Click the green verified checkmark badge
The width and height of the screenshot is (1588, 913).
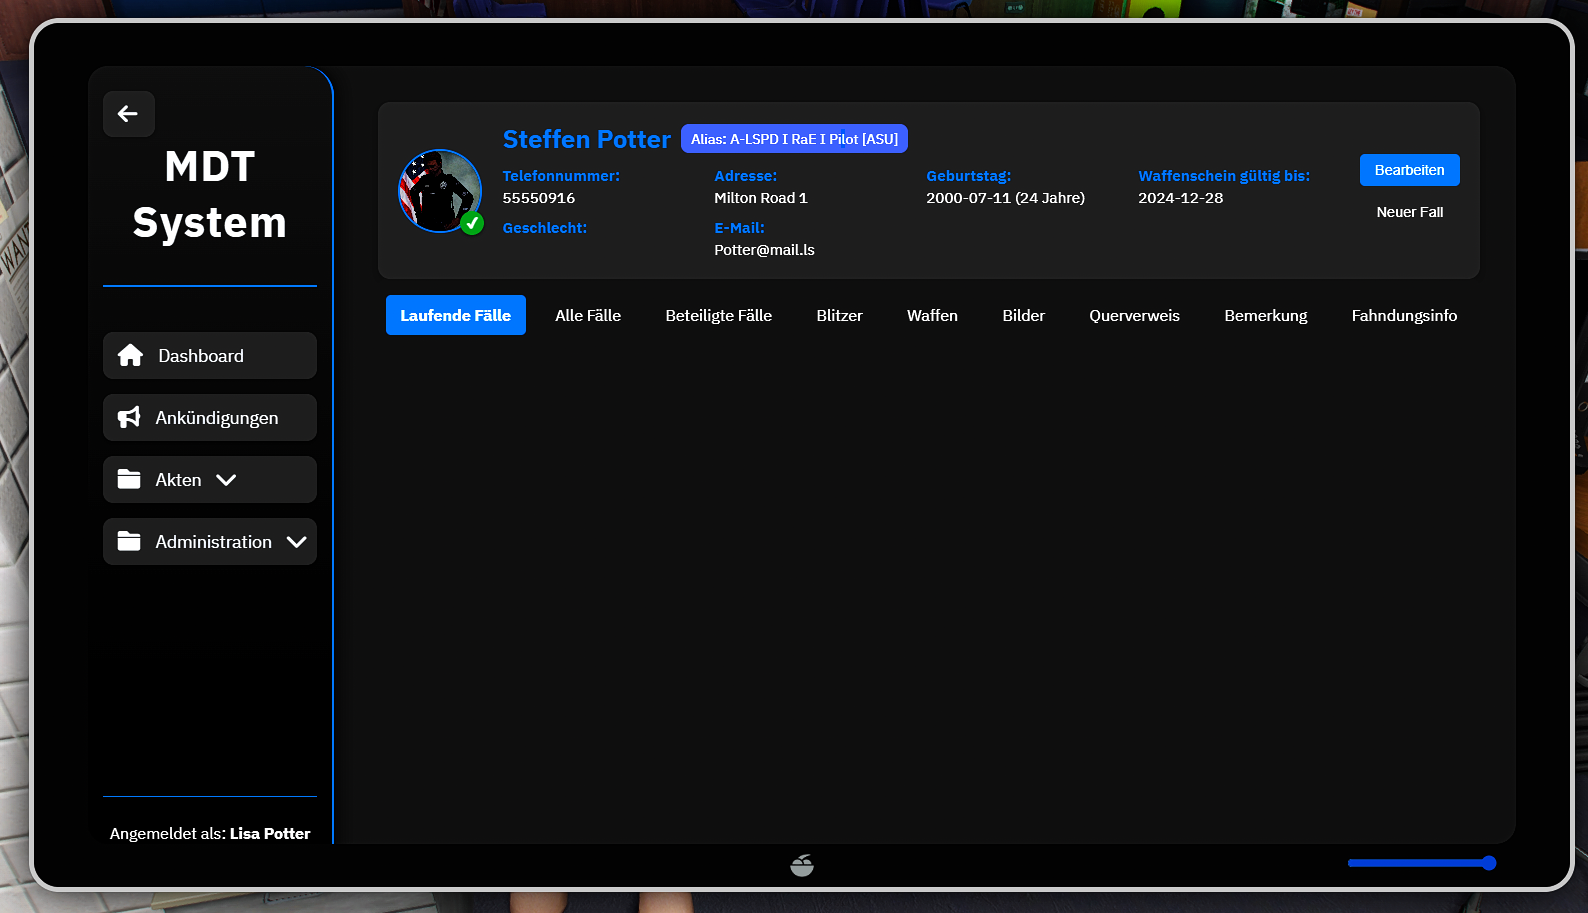point(473,223)
